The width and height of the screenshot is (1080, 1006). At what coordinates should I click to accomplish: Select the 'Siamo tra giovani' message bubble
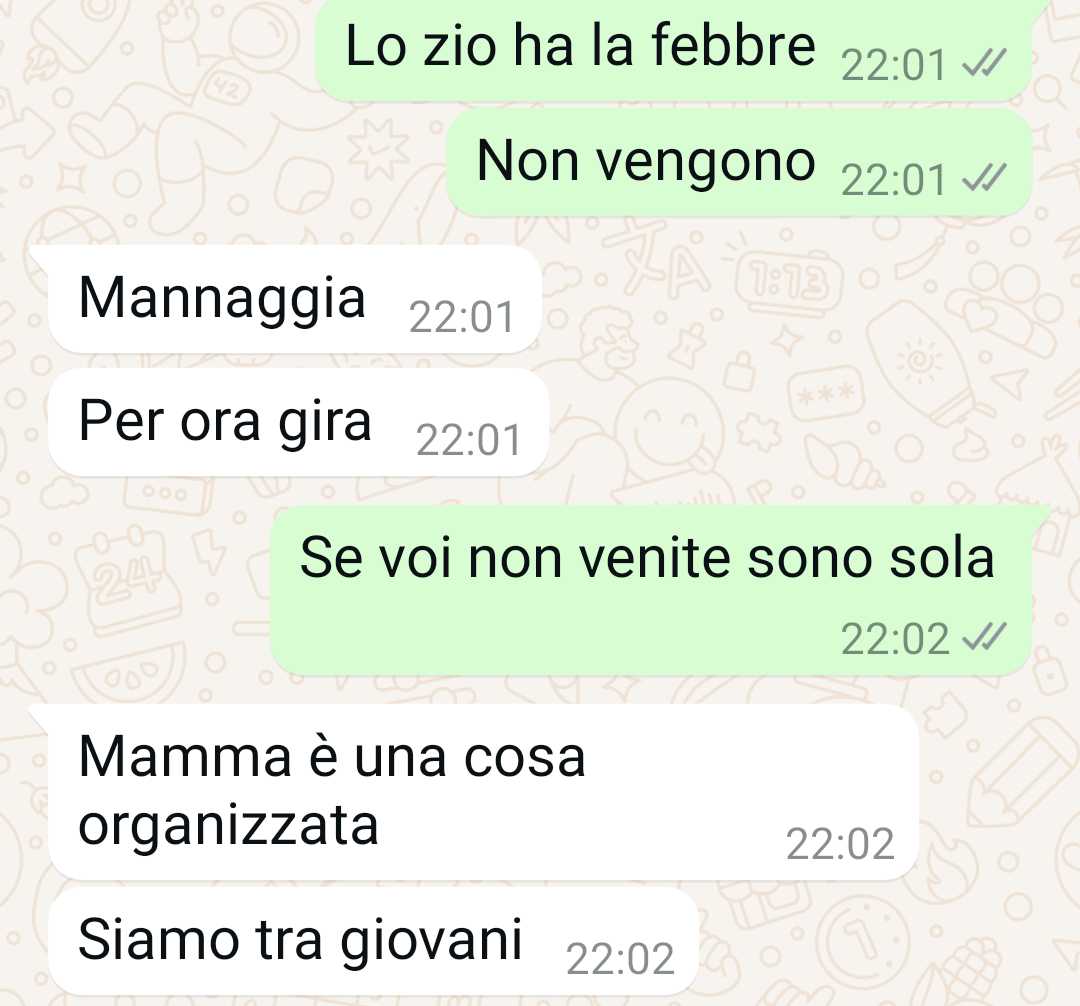pos(374,941)
